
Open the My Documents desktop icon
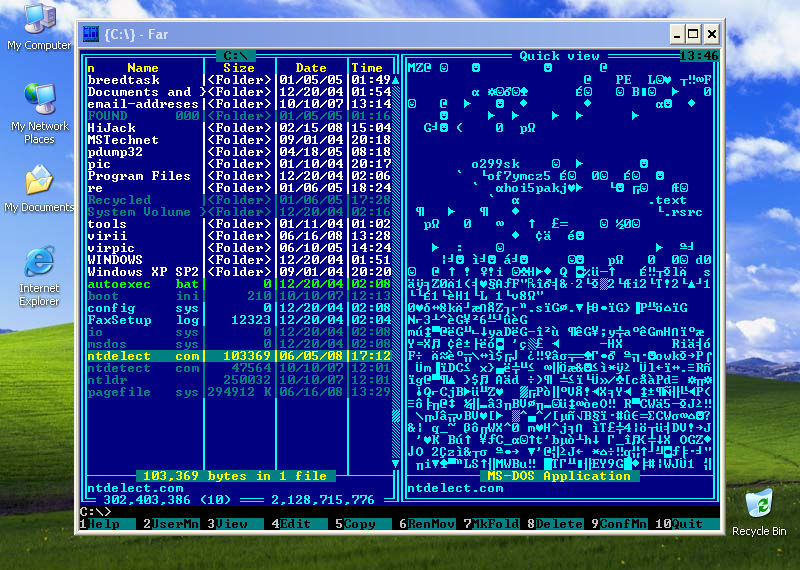39,188
